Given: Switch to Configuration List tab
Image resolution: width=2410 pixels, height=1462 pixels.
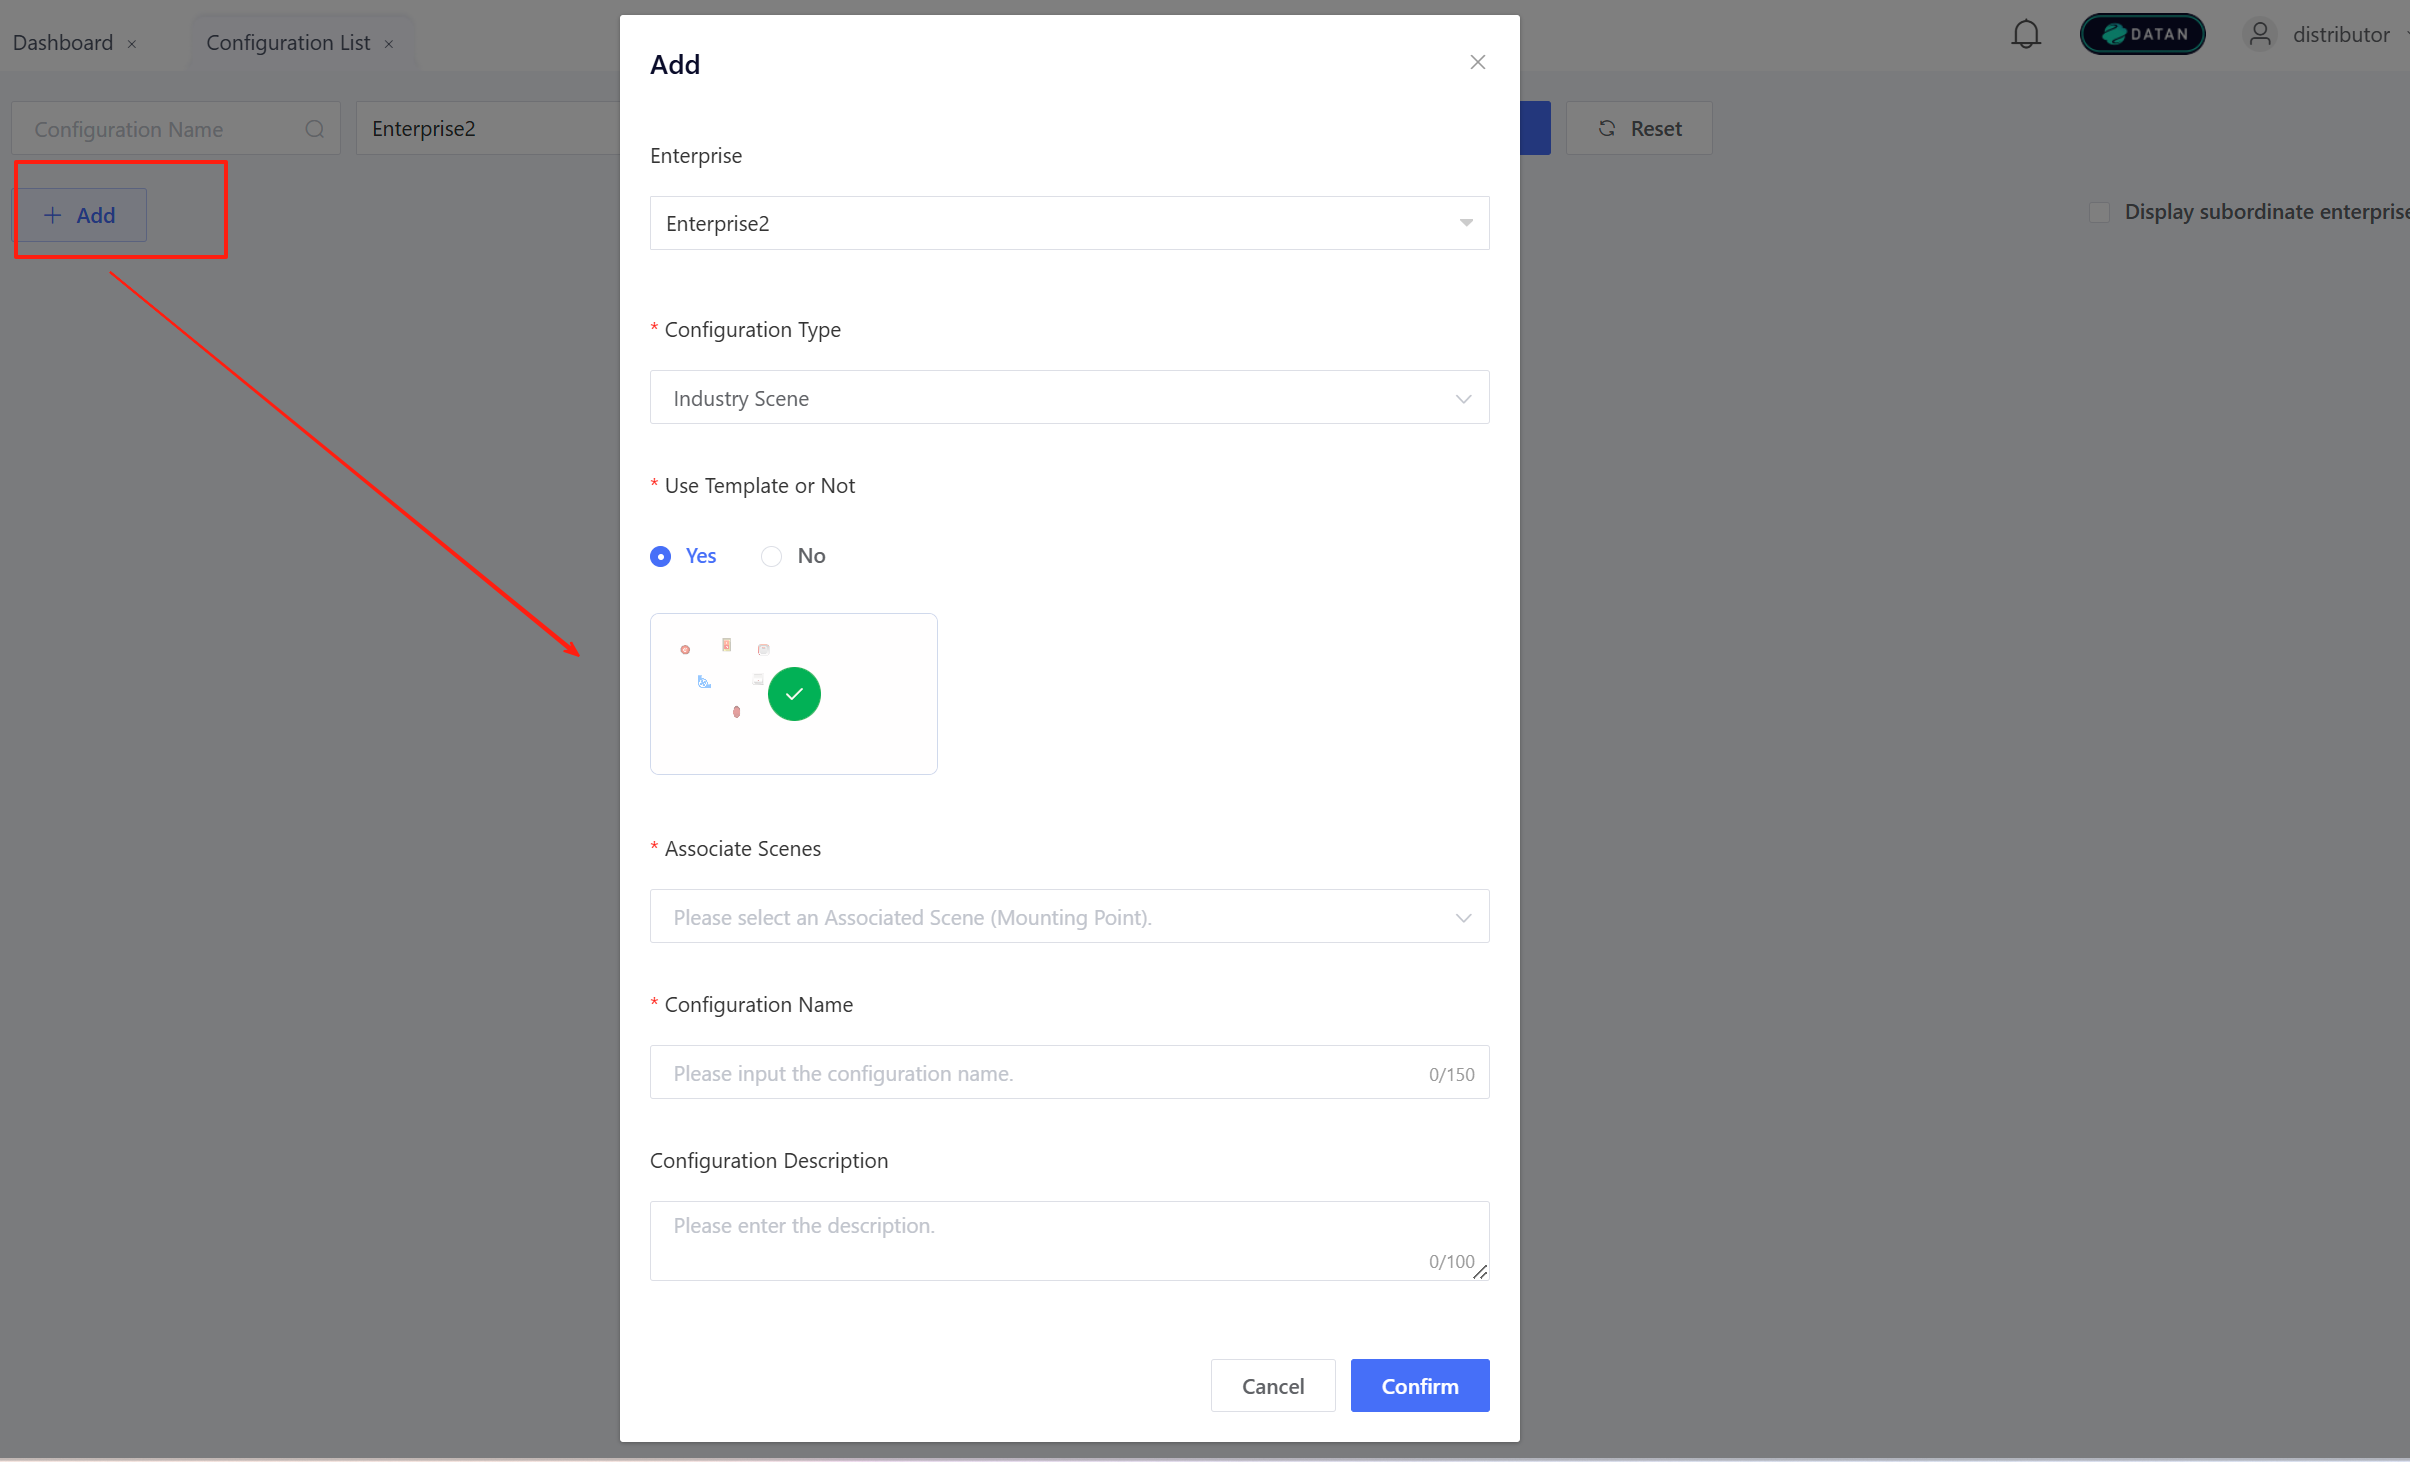Looking at the screenshot, I should (288, 43).
